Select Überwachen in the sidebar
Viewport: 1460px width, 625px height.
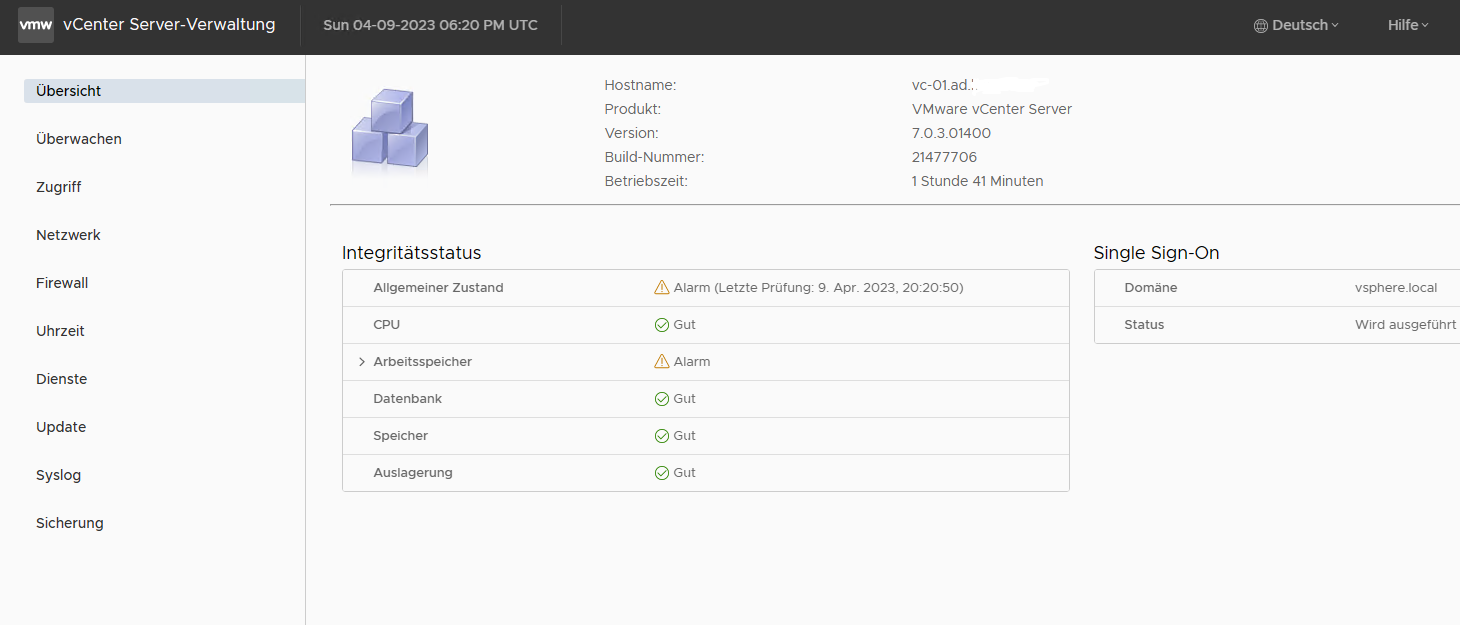[x=79, y=139]
